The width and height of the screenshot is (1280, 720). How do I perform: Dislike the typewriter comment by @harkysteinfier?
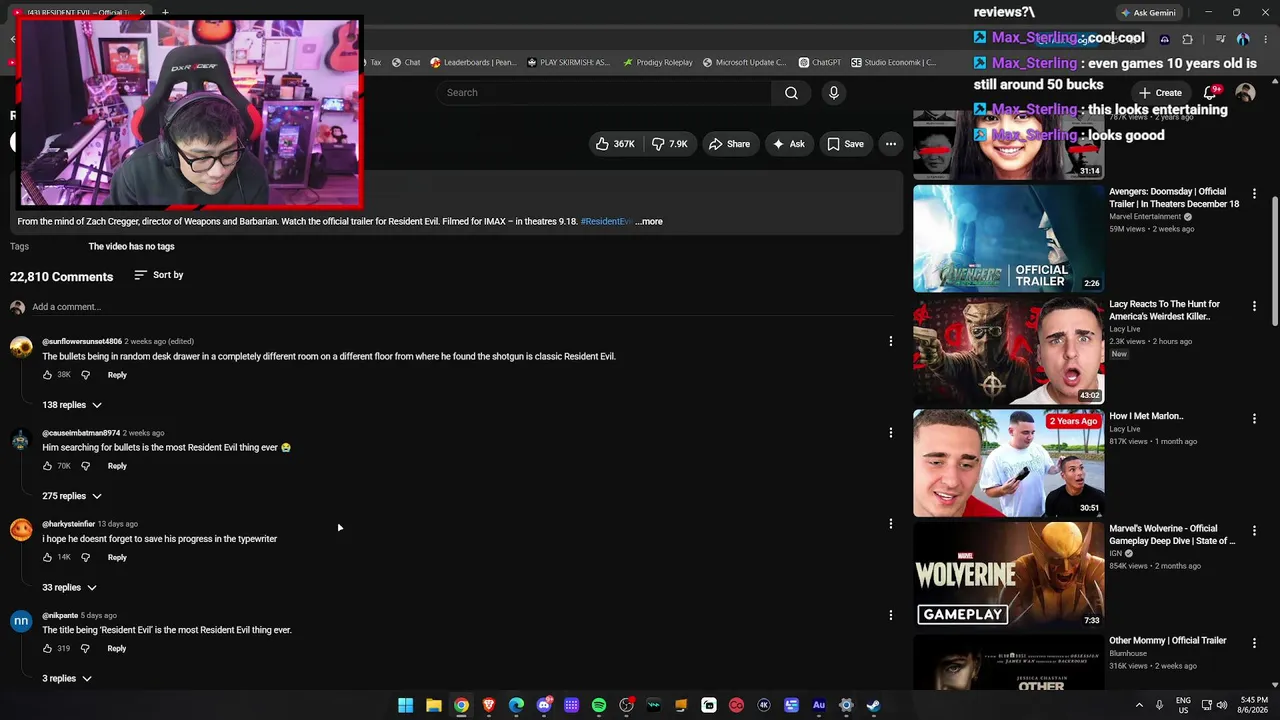point(85,557)
